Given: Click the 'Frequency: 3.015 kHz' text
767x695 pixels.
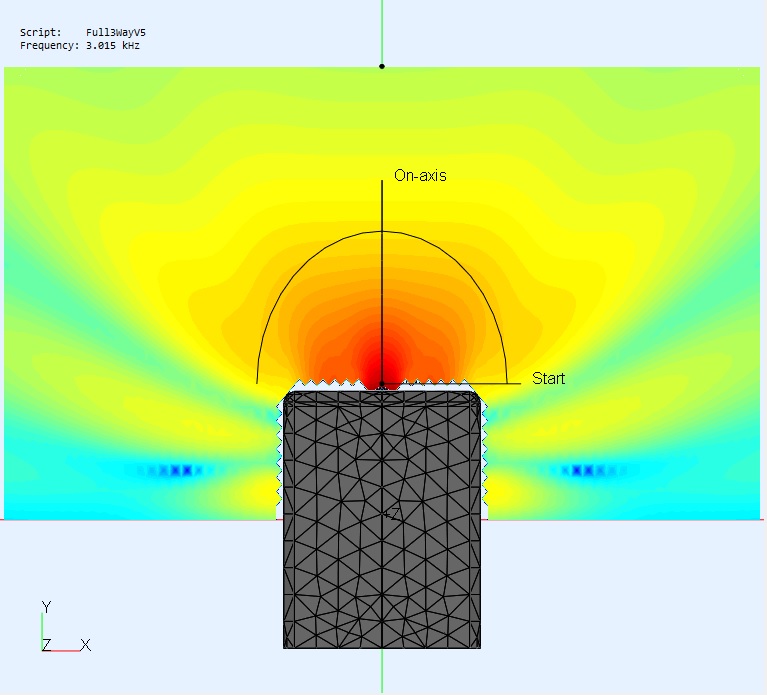Looking at the screenshot, I should [x=80, y=45].
